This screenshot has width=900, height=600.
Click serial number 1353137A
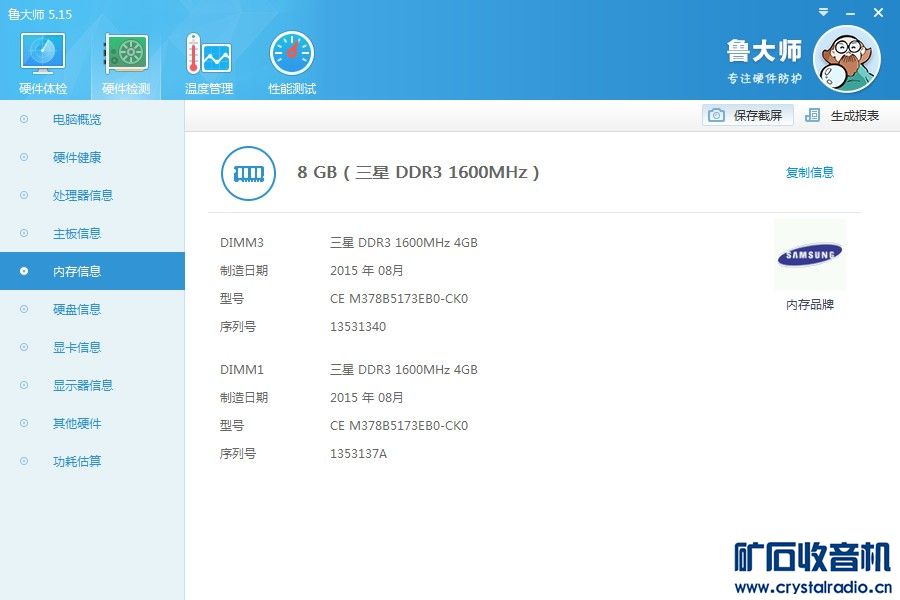point(358,454)
